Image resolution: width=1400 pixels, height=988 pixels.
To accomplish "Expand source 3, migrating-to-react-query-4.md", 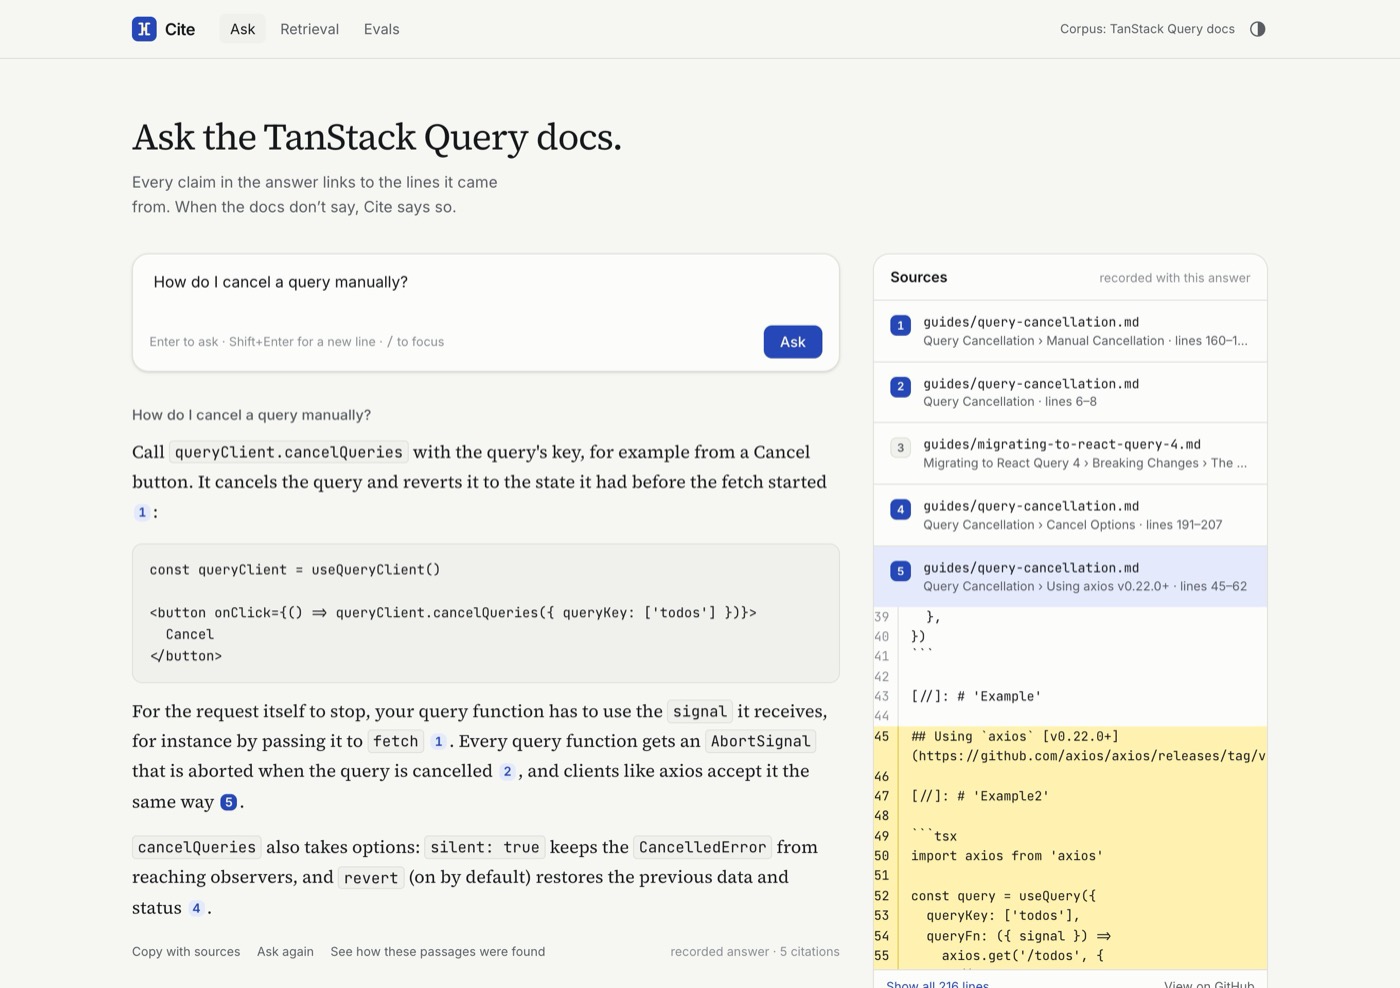I will point(1070,454).
